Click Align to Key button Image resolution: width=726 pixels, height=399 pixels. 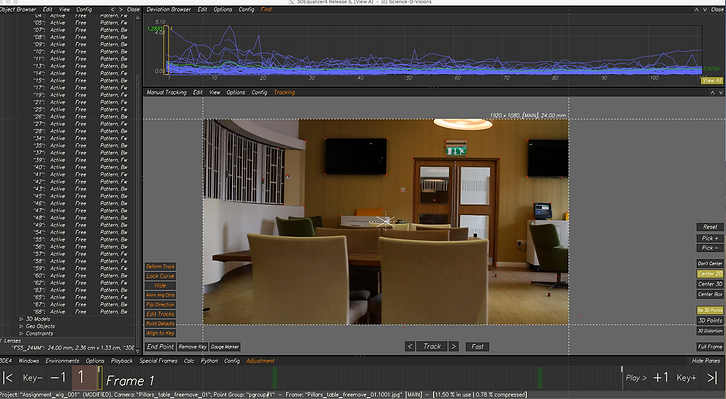coord(160,333)
